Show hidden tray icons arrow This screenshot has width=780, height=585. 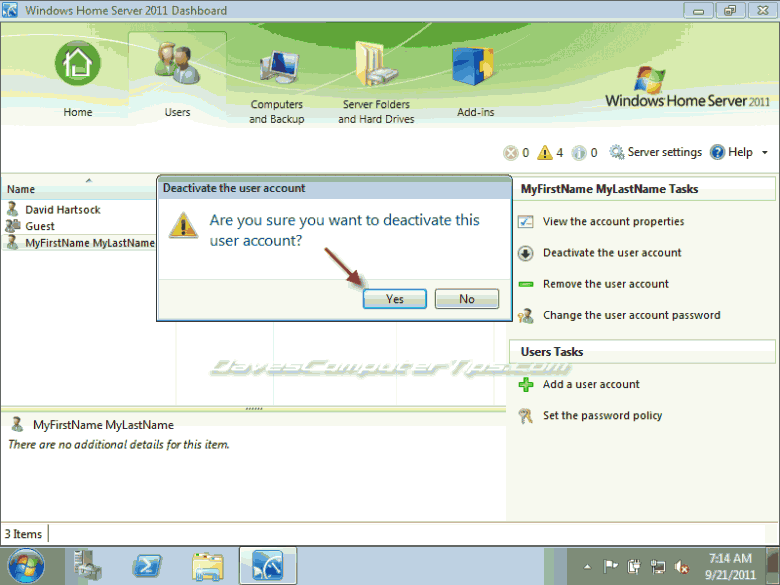point(587,567)
